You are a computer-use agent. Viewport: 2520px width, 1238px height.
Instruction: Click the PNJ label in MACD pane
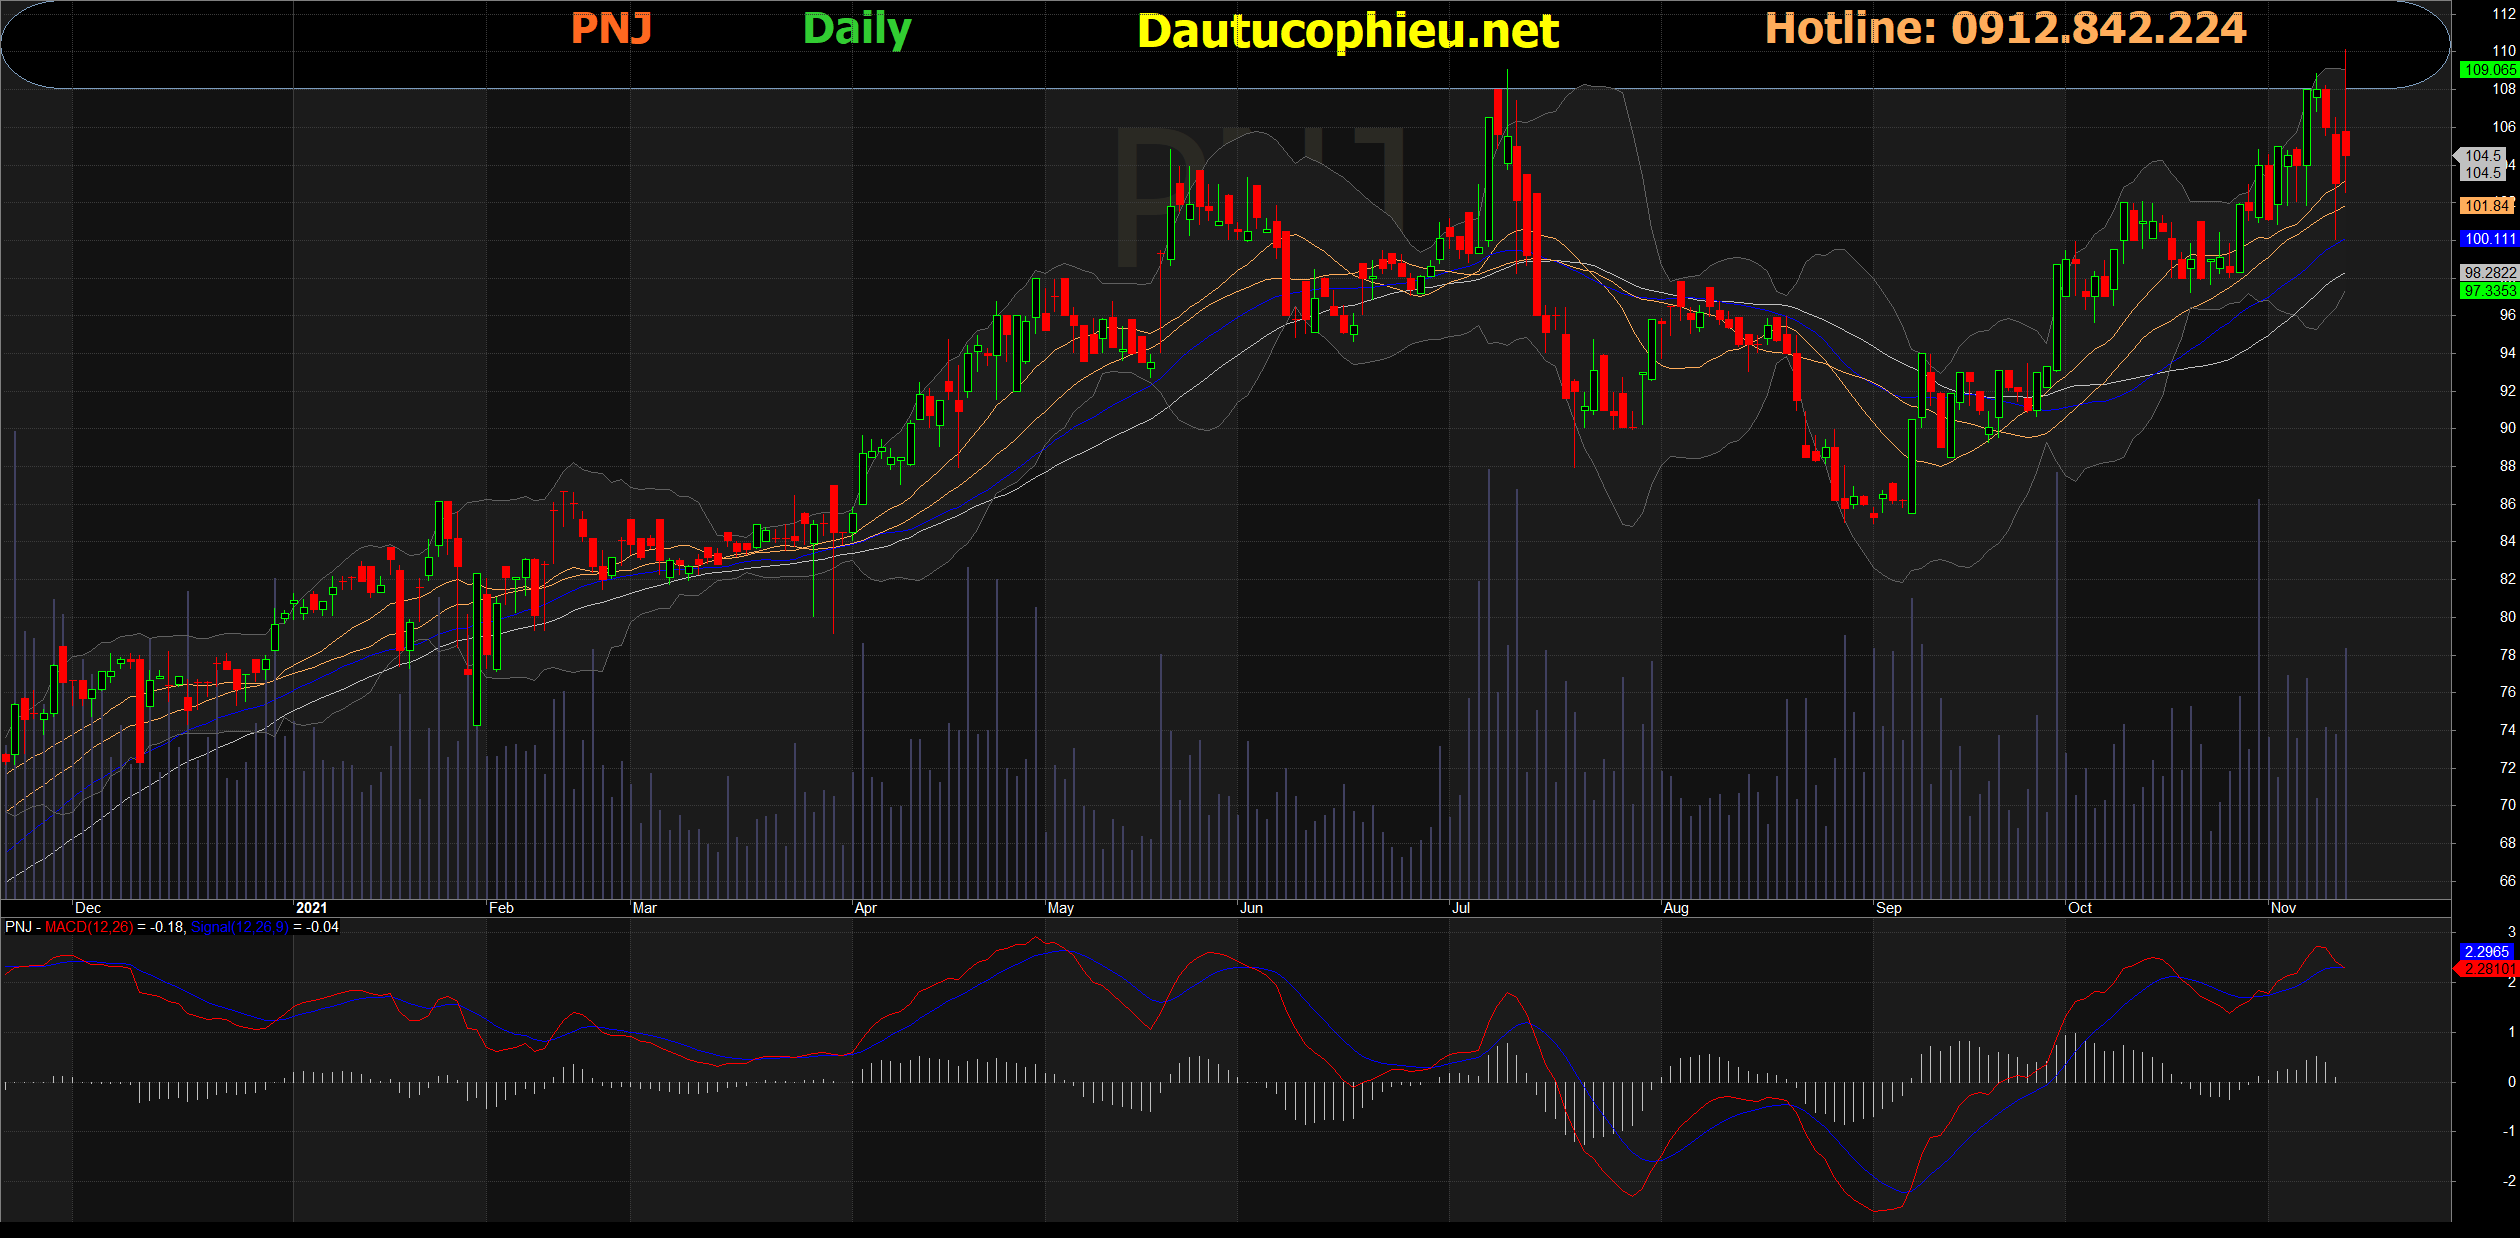(18, 927)
